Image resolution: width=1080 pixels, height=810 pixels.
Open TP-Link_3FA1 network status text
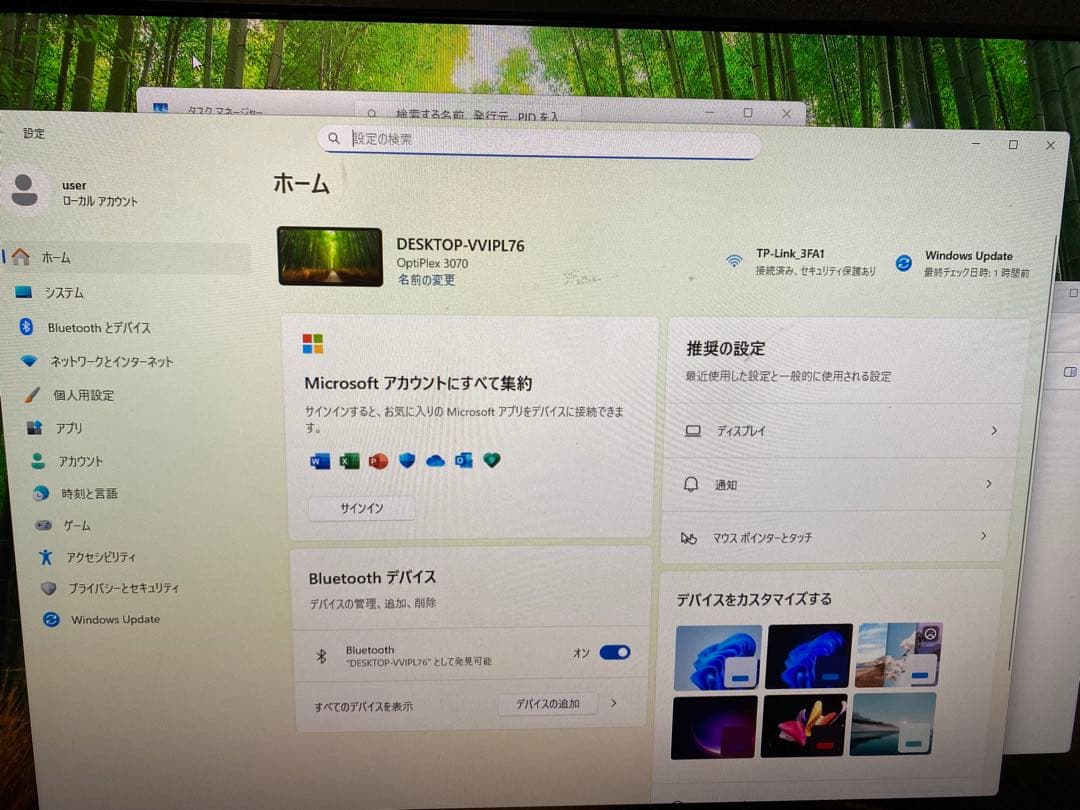click(x=815, y=262)
